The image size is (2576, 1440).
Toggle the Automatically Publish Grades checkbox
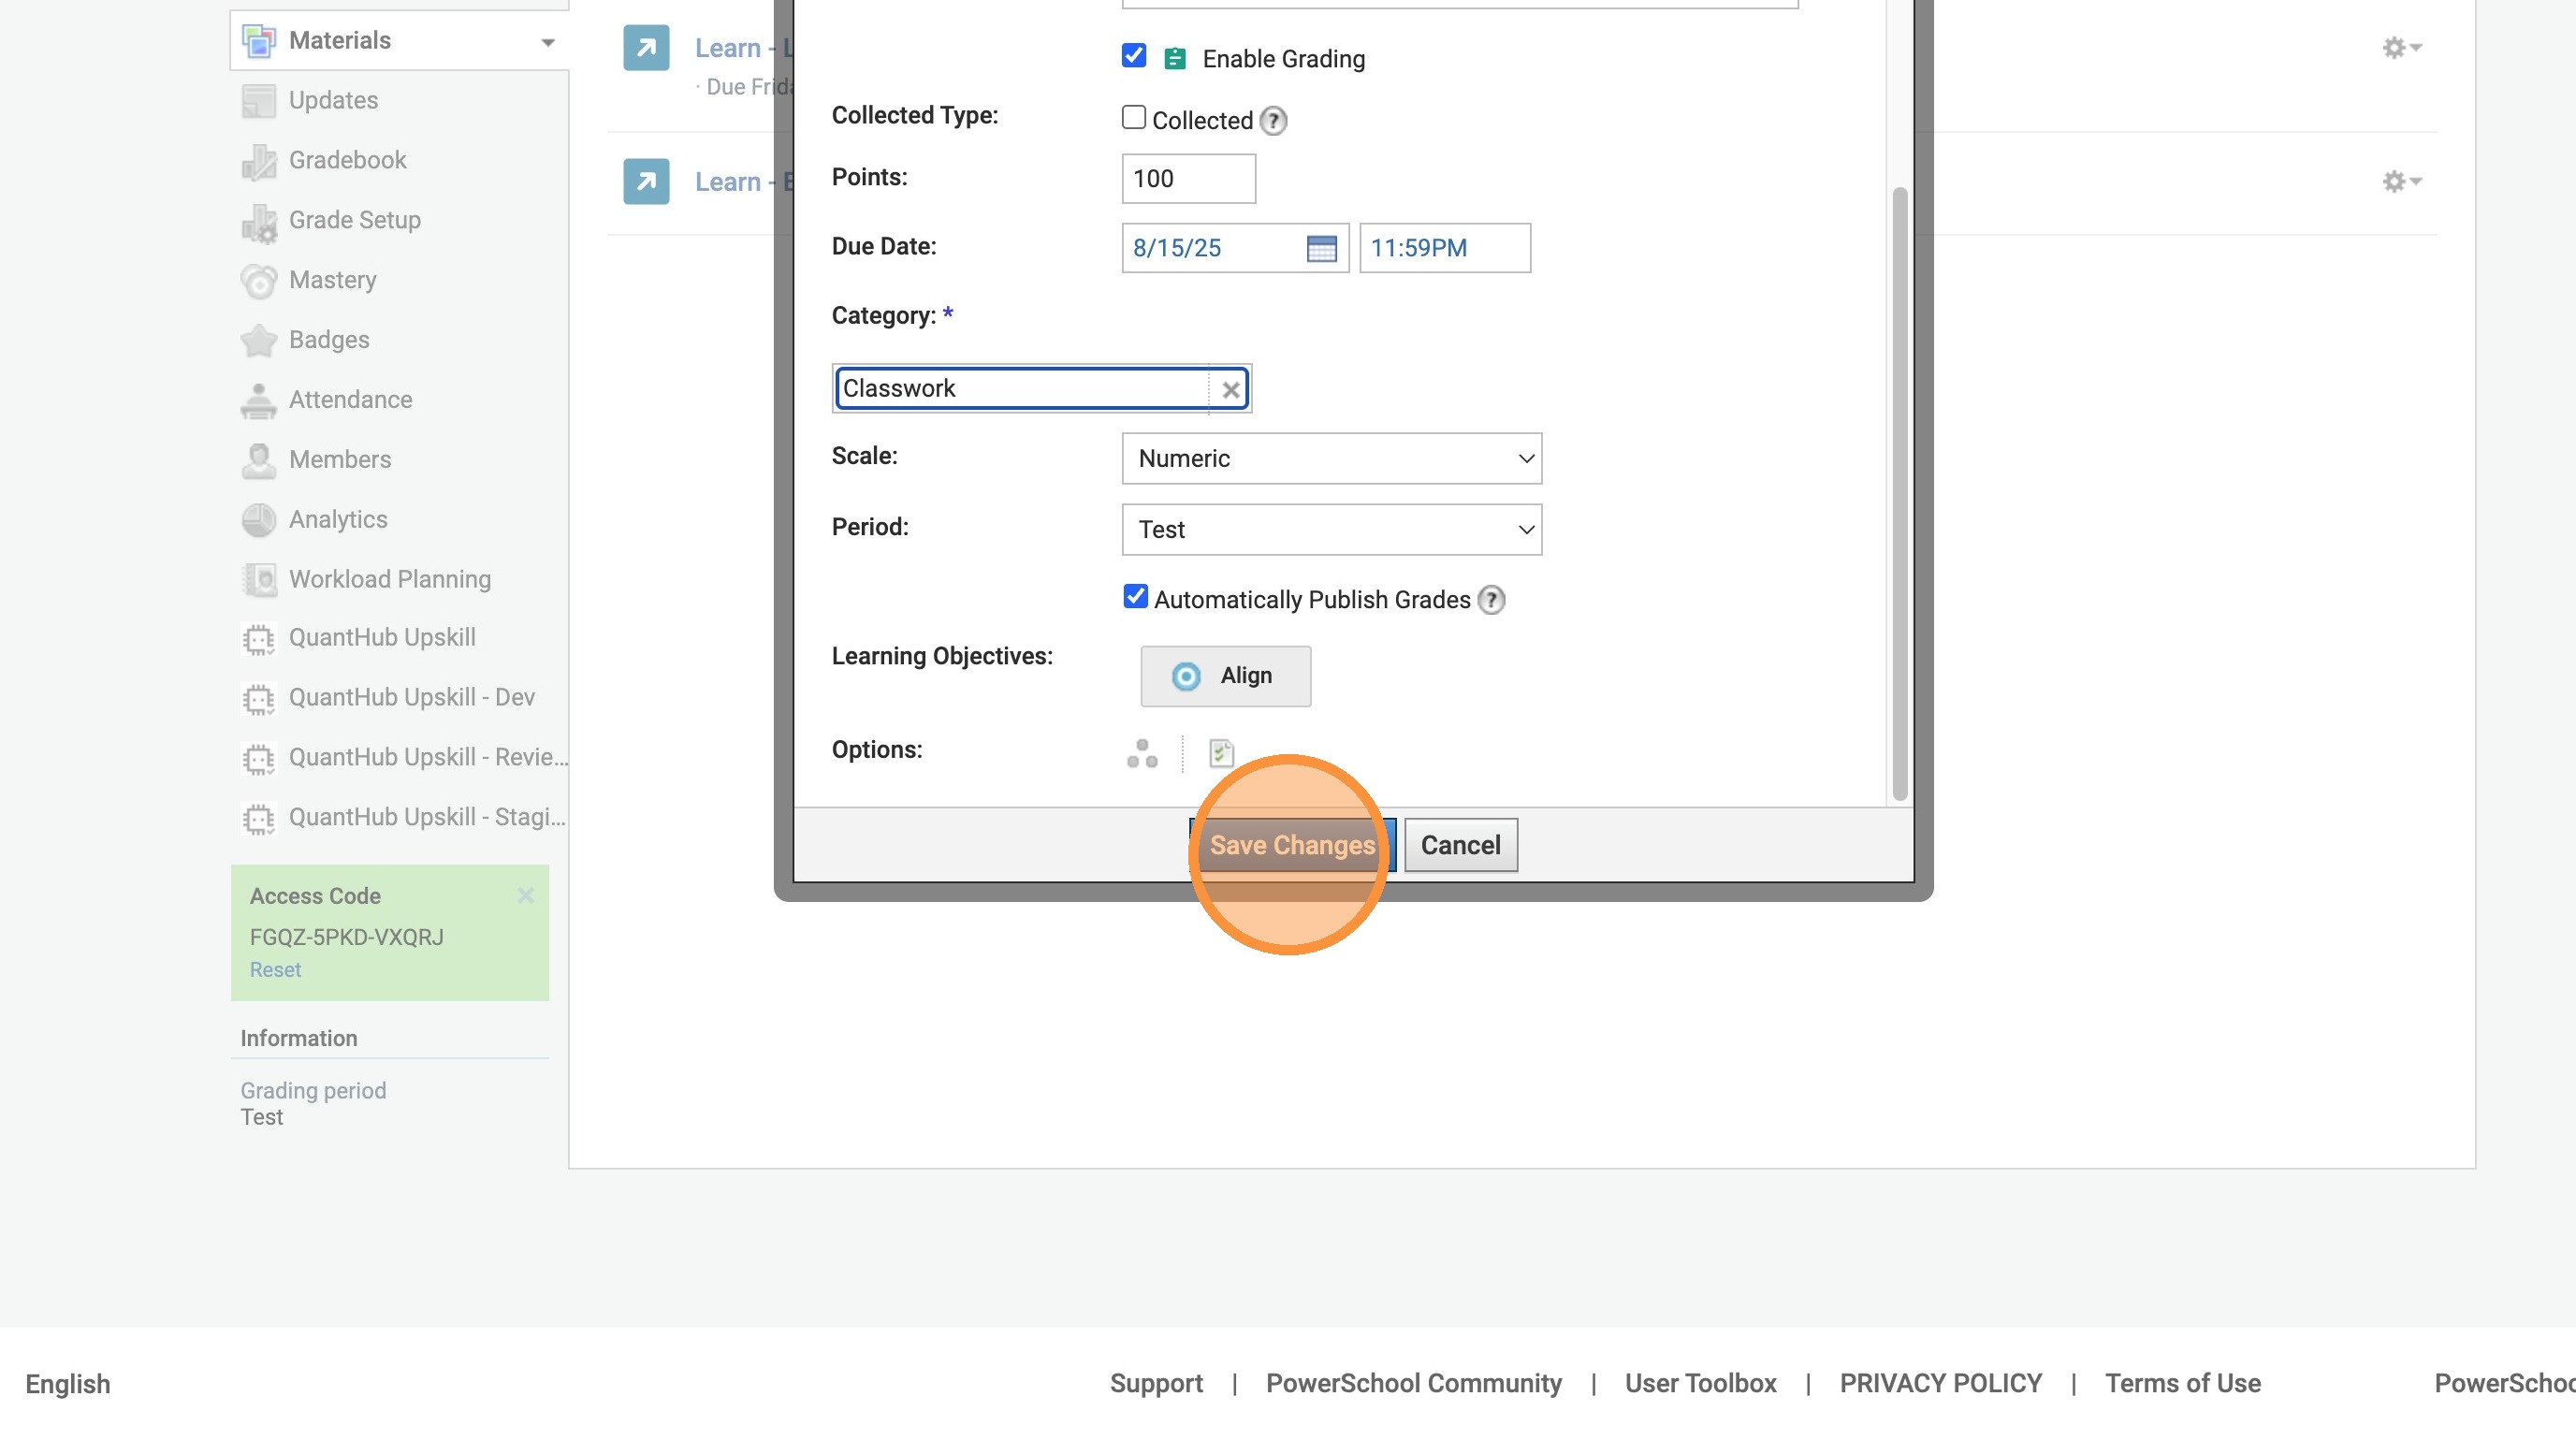click(x=1135, y=597)
